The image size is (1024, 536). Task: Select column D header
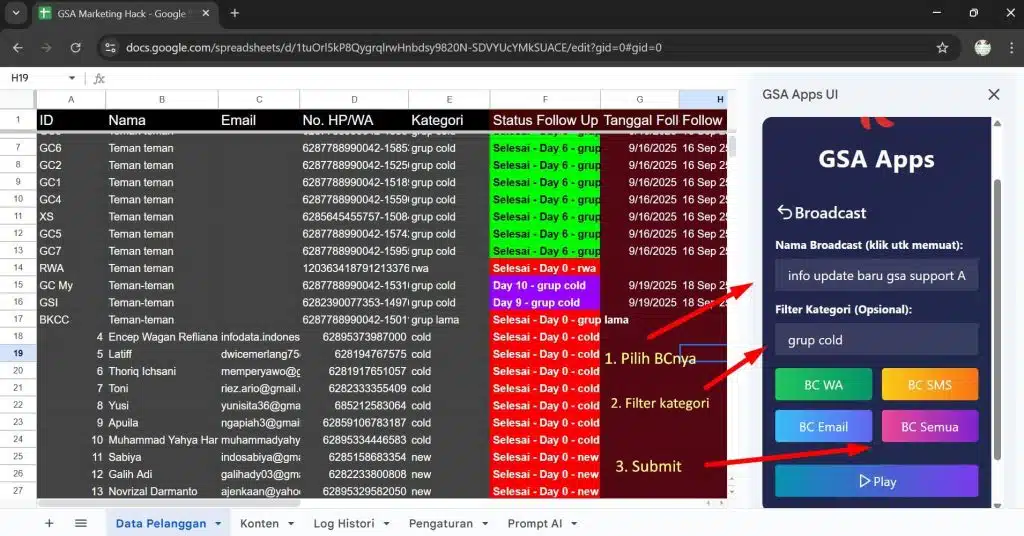[x=354, y=99]
